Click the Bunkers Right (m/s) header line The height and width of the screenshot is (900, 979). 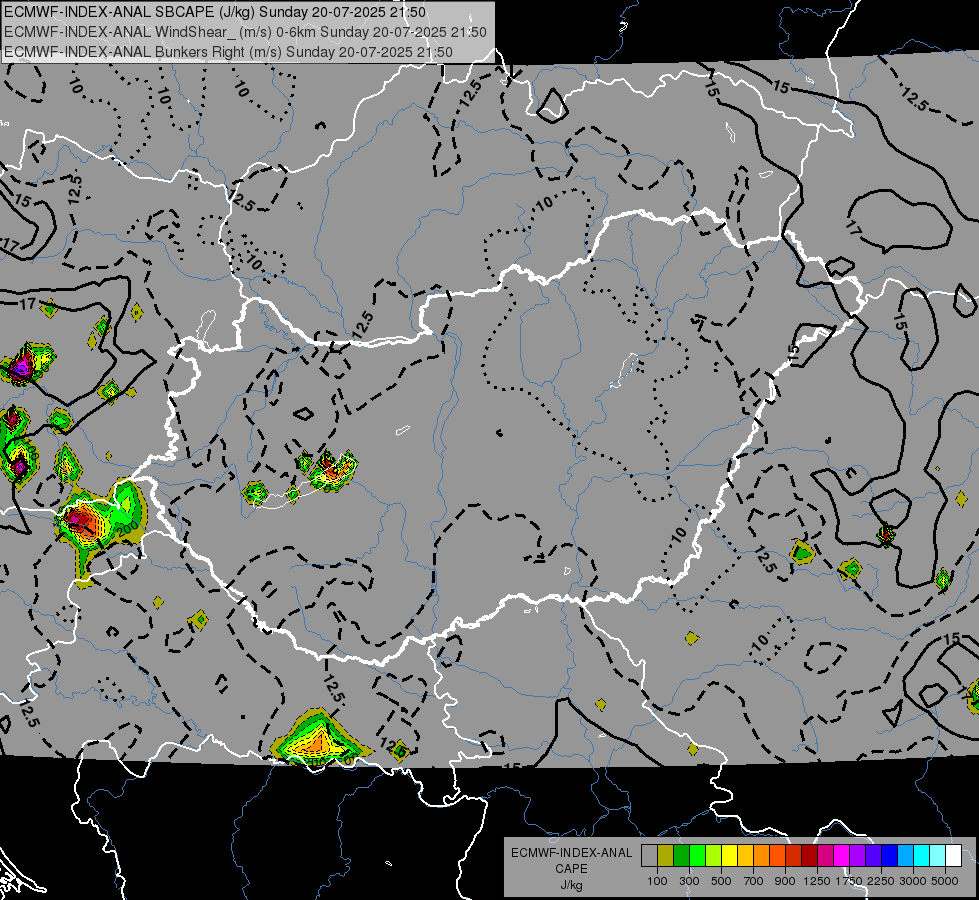(x=228, y=52)
